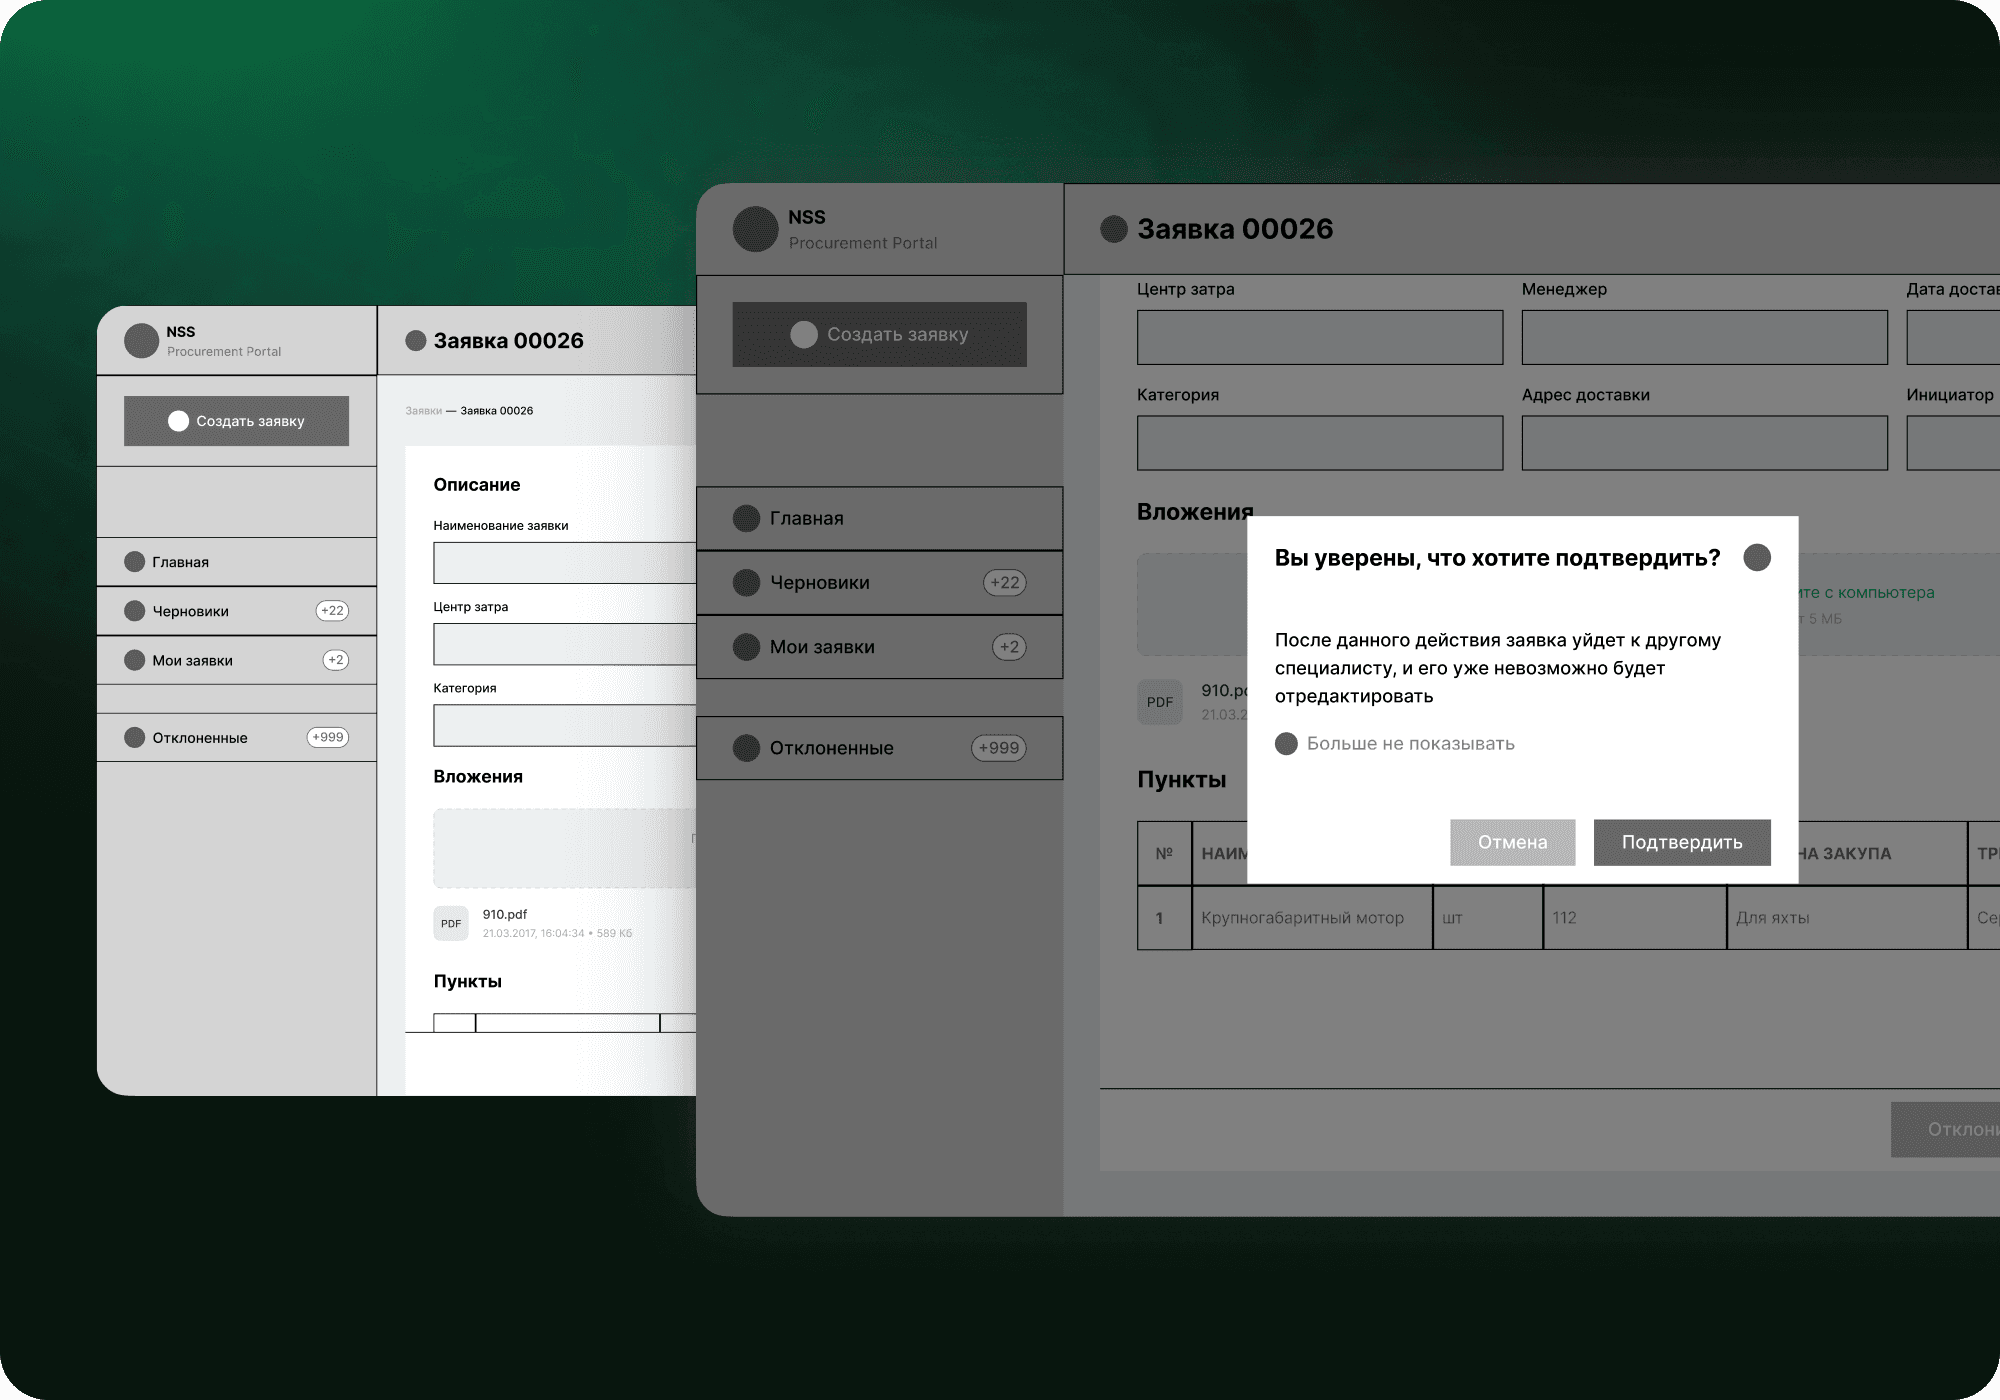The height and width of the screenshot is (1400, 2000).
Task: Click Создать заявку in the left window
Action: tap(236, 421)
